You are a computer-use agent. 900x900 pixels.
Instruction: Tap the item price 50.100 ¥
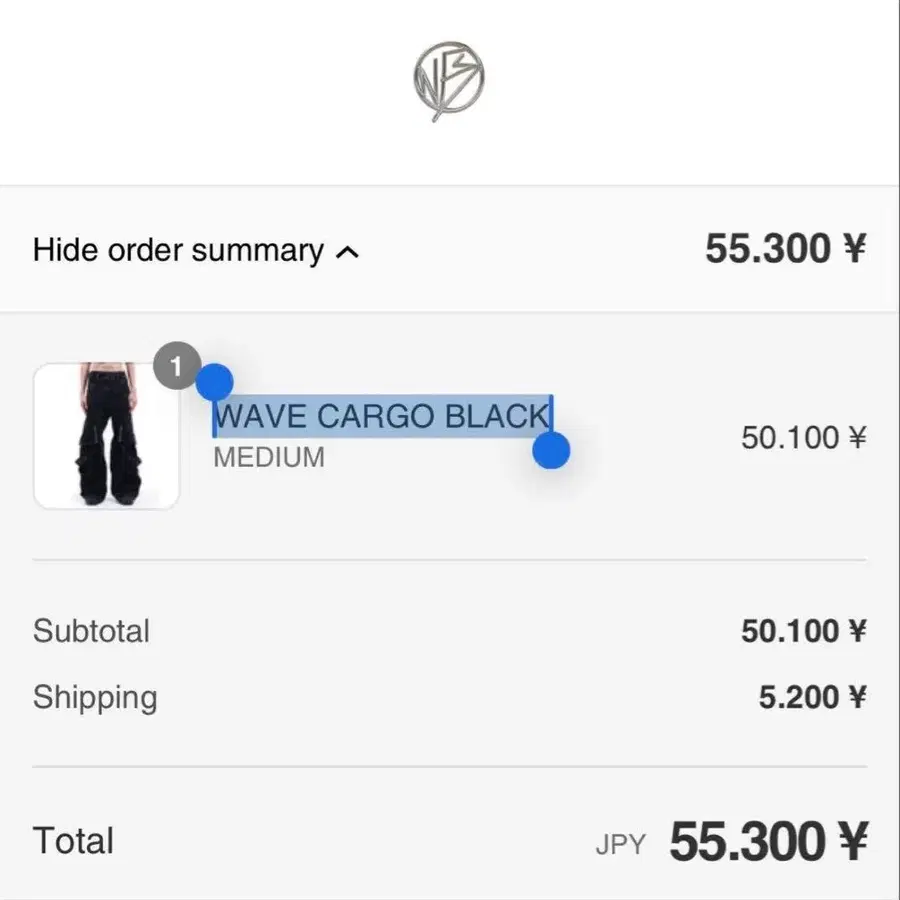804,438
